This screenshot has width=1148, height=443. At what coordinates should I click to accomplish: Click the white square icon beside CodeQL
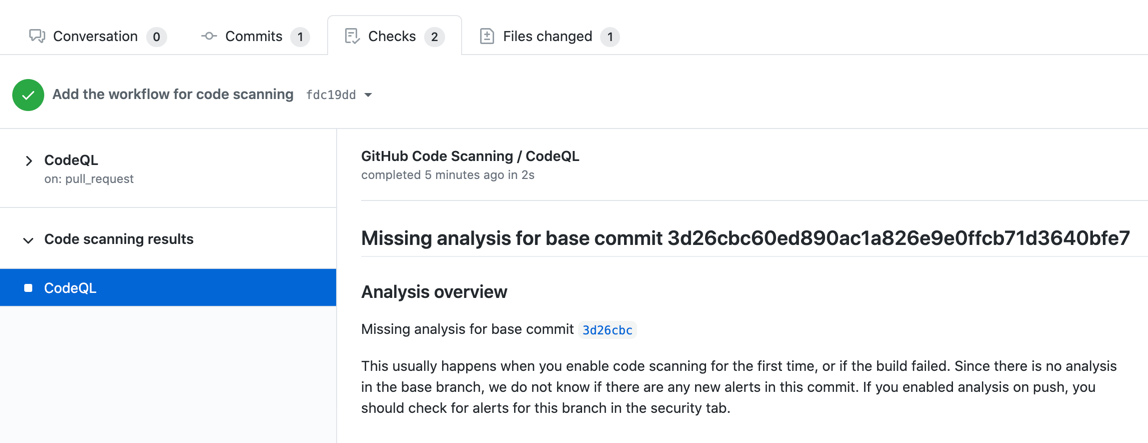[x=28, y=288]
